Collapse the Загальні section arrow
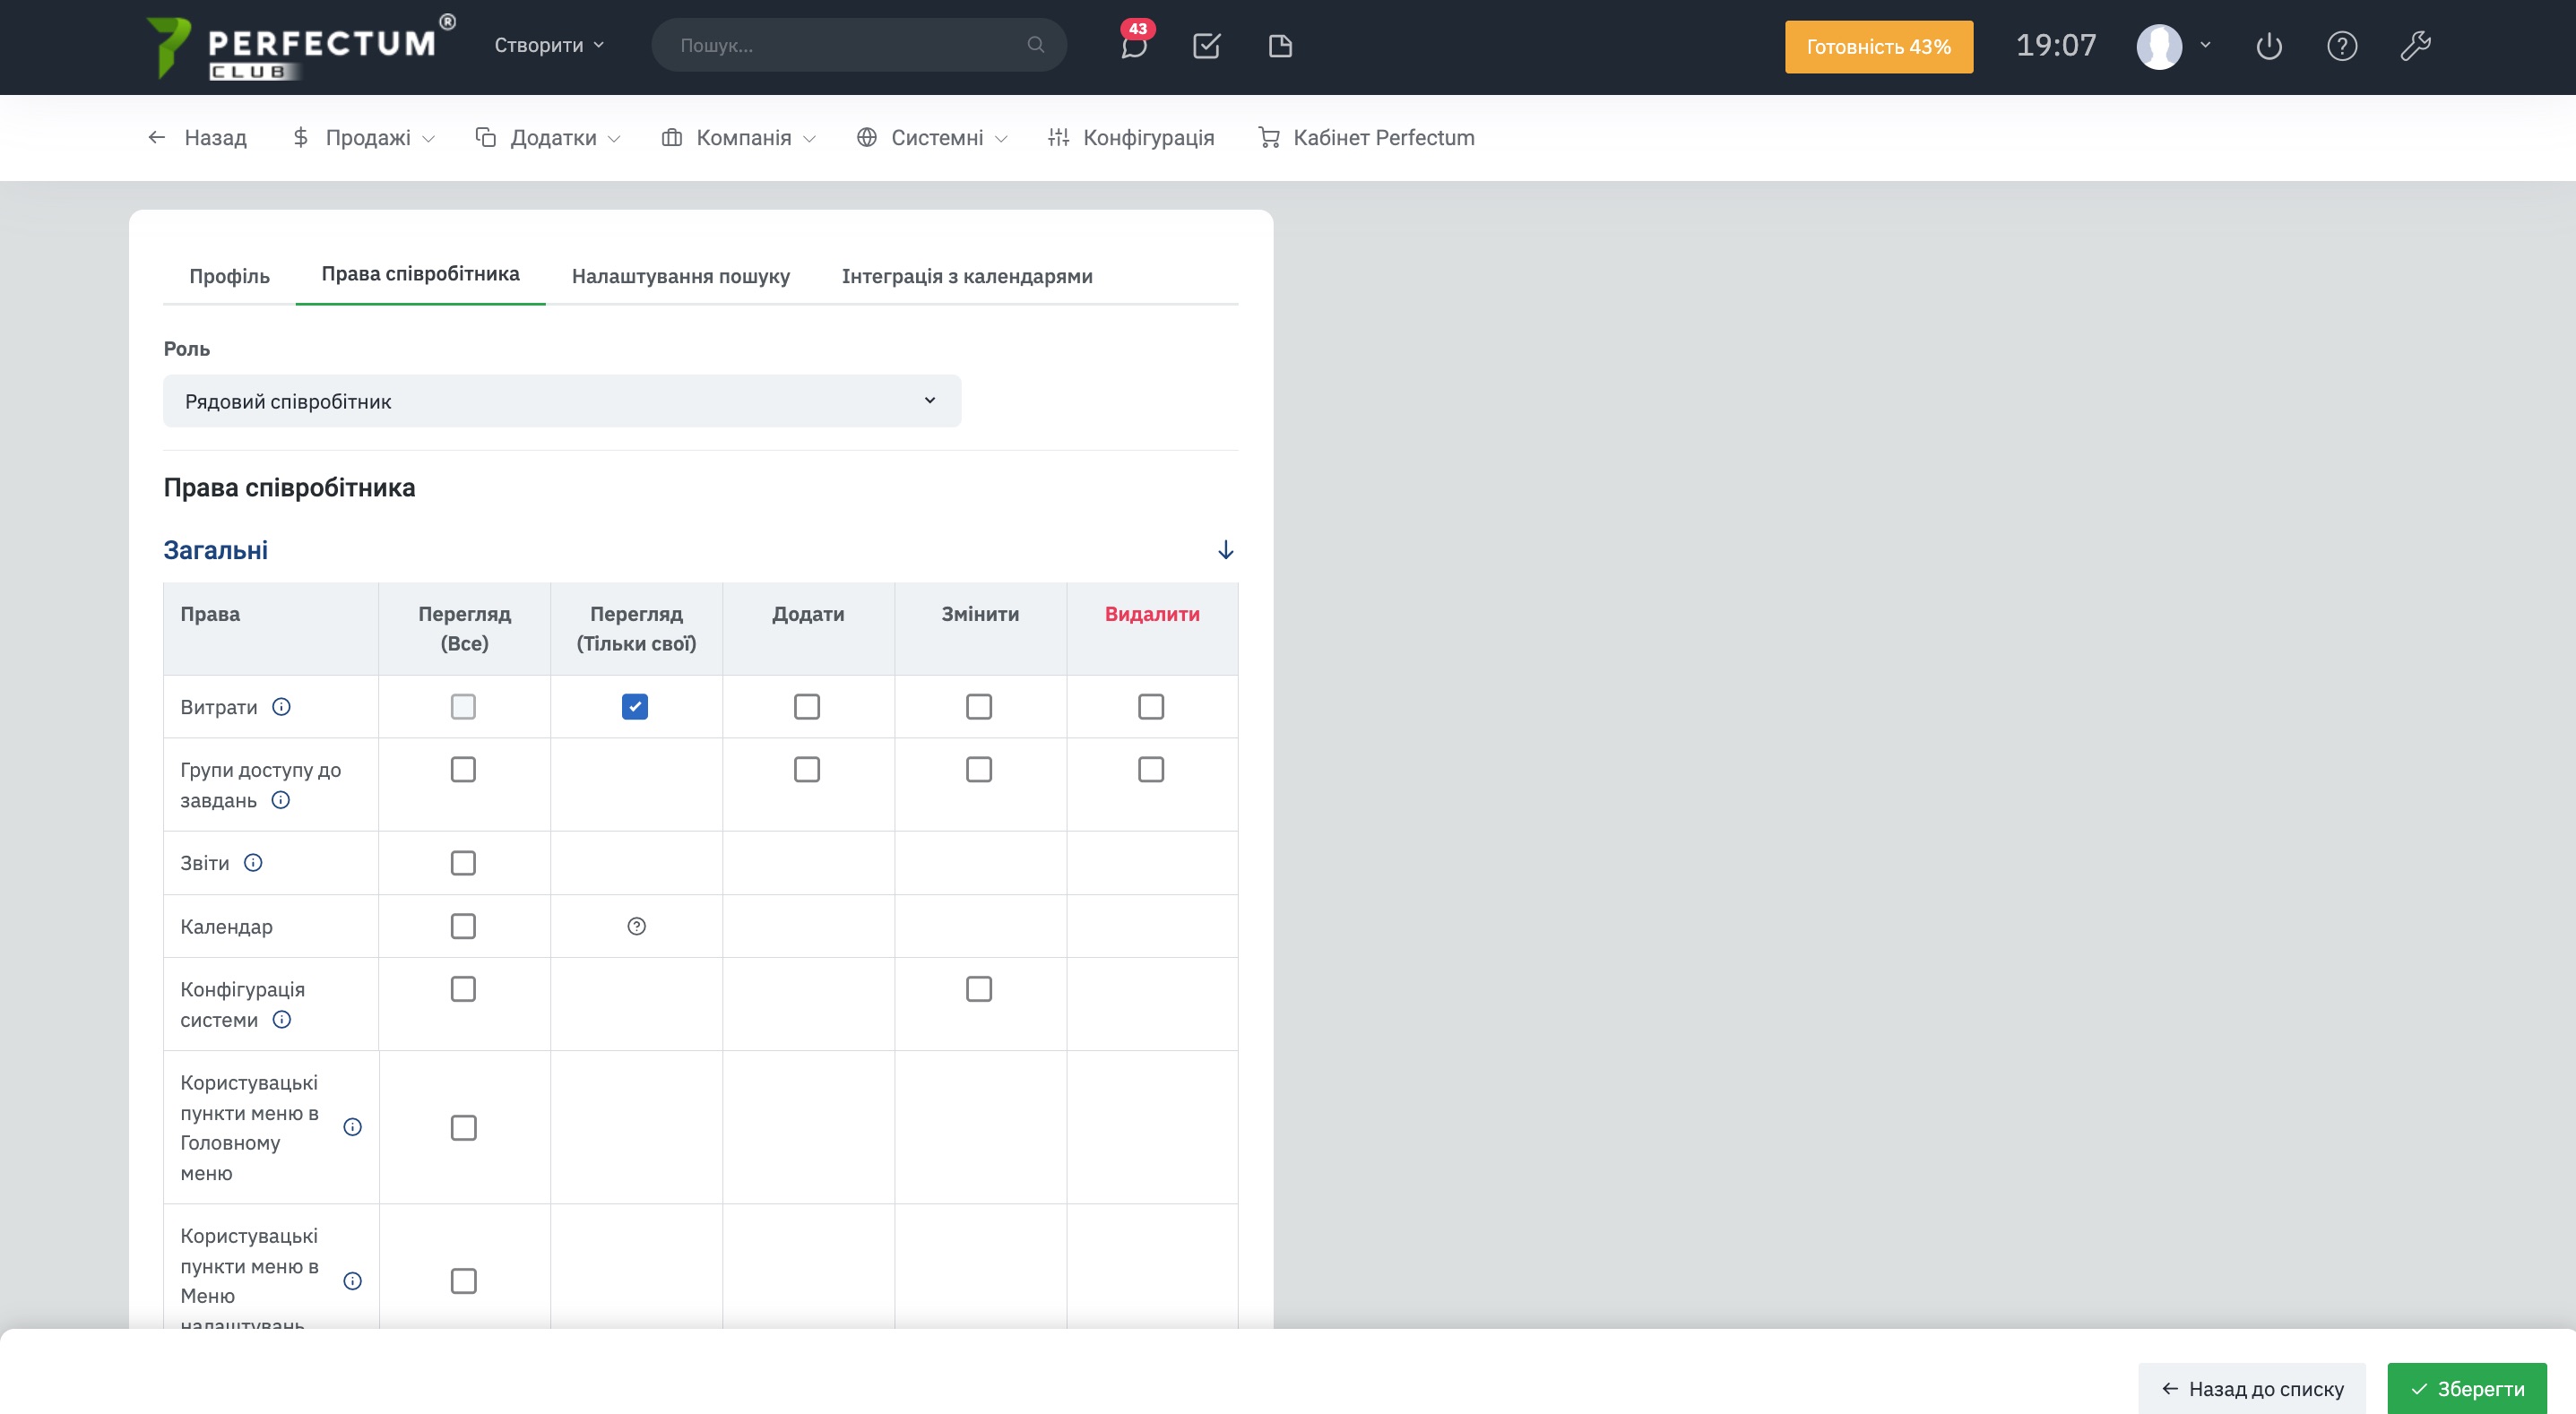Screen dimensions: 2576x1414 tap(1225, 550)
